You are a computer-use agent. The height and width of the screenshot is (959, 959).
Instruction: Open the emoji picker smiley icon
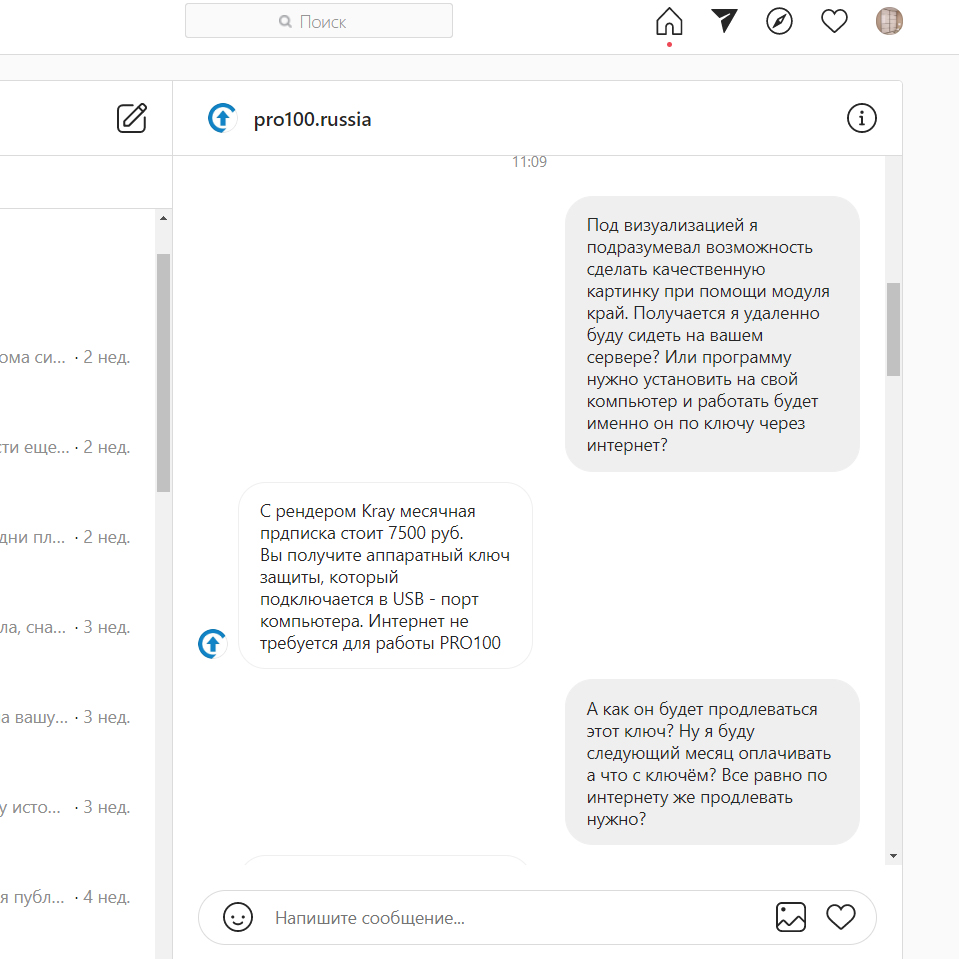(x=238, y=917)
